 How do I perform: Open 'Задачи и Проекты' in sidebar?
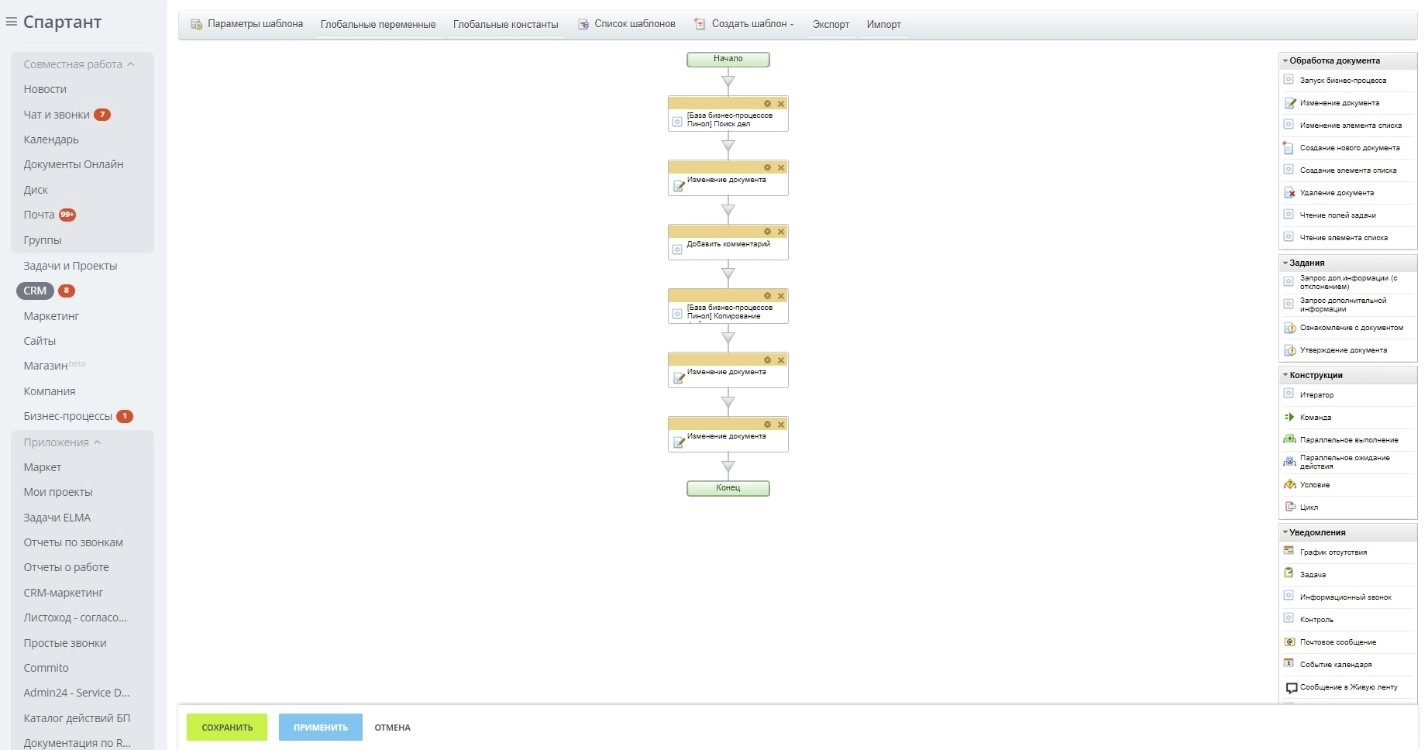tap(70, 266)
